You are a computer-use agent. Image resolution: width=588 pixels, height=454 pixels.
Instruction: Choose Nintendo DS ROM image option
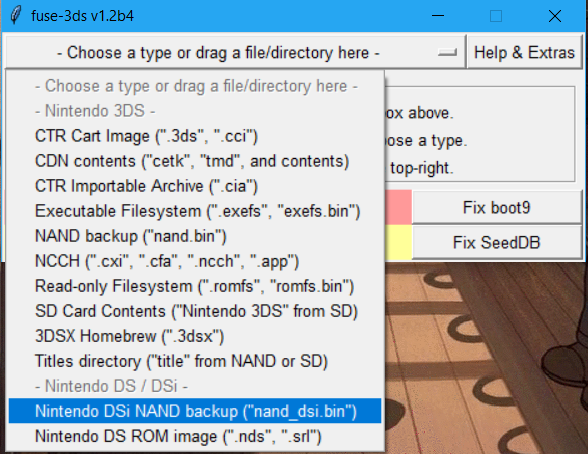[195, 436]
